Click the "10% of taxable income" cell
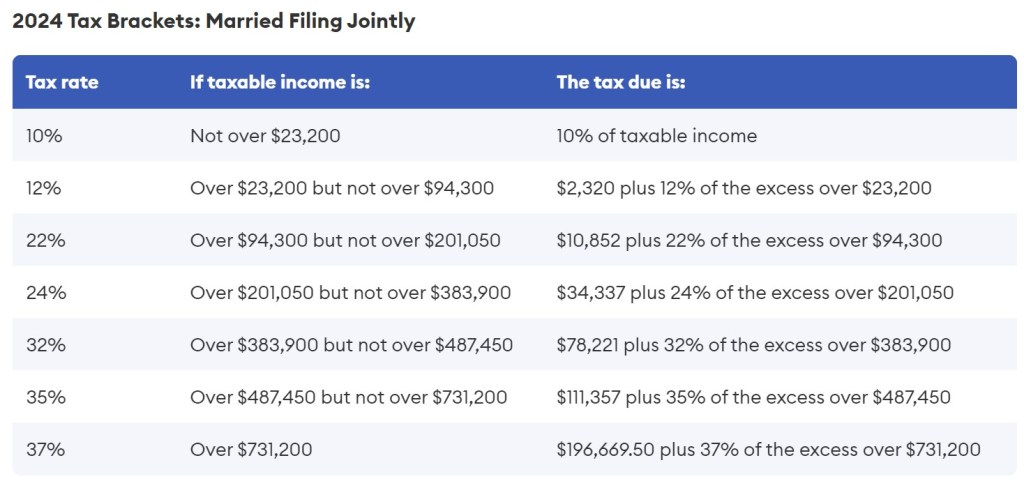The image size is (1024, 488). (656, 135)
